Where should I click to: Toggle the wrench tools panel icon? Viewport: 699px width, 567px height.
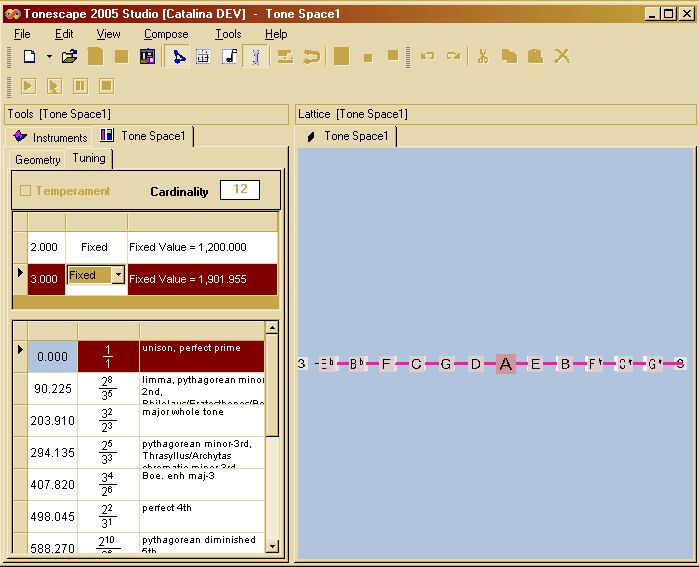point(255,57)
